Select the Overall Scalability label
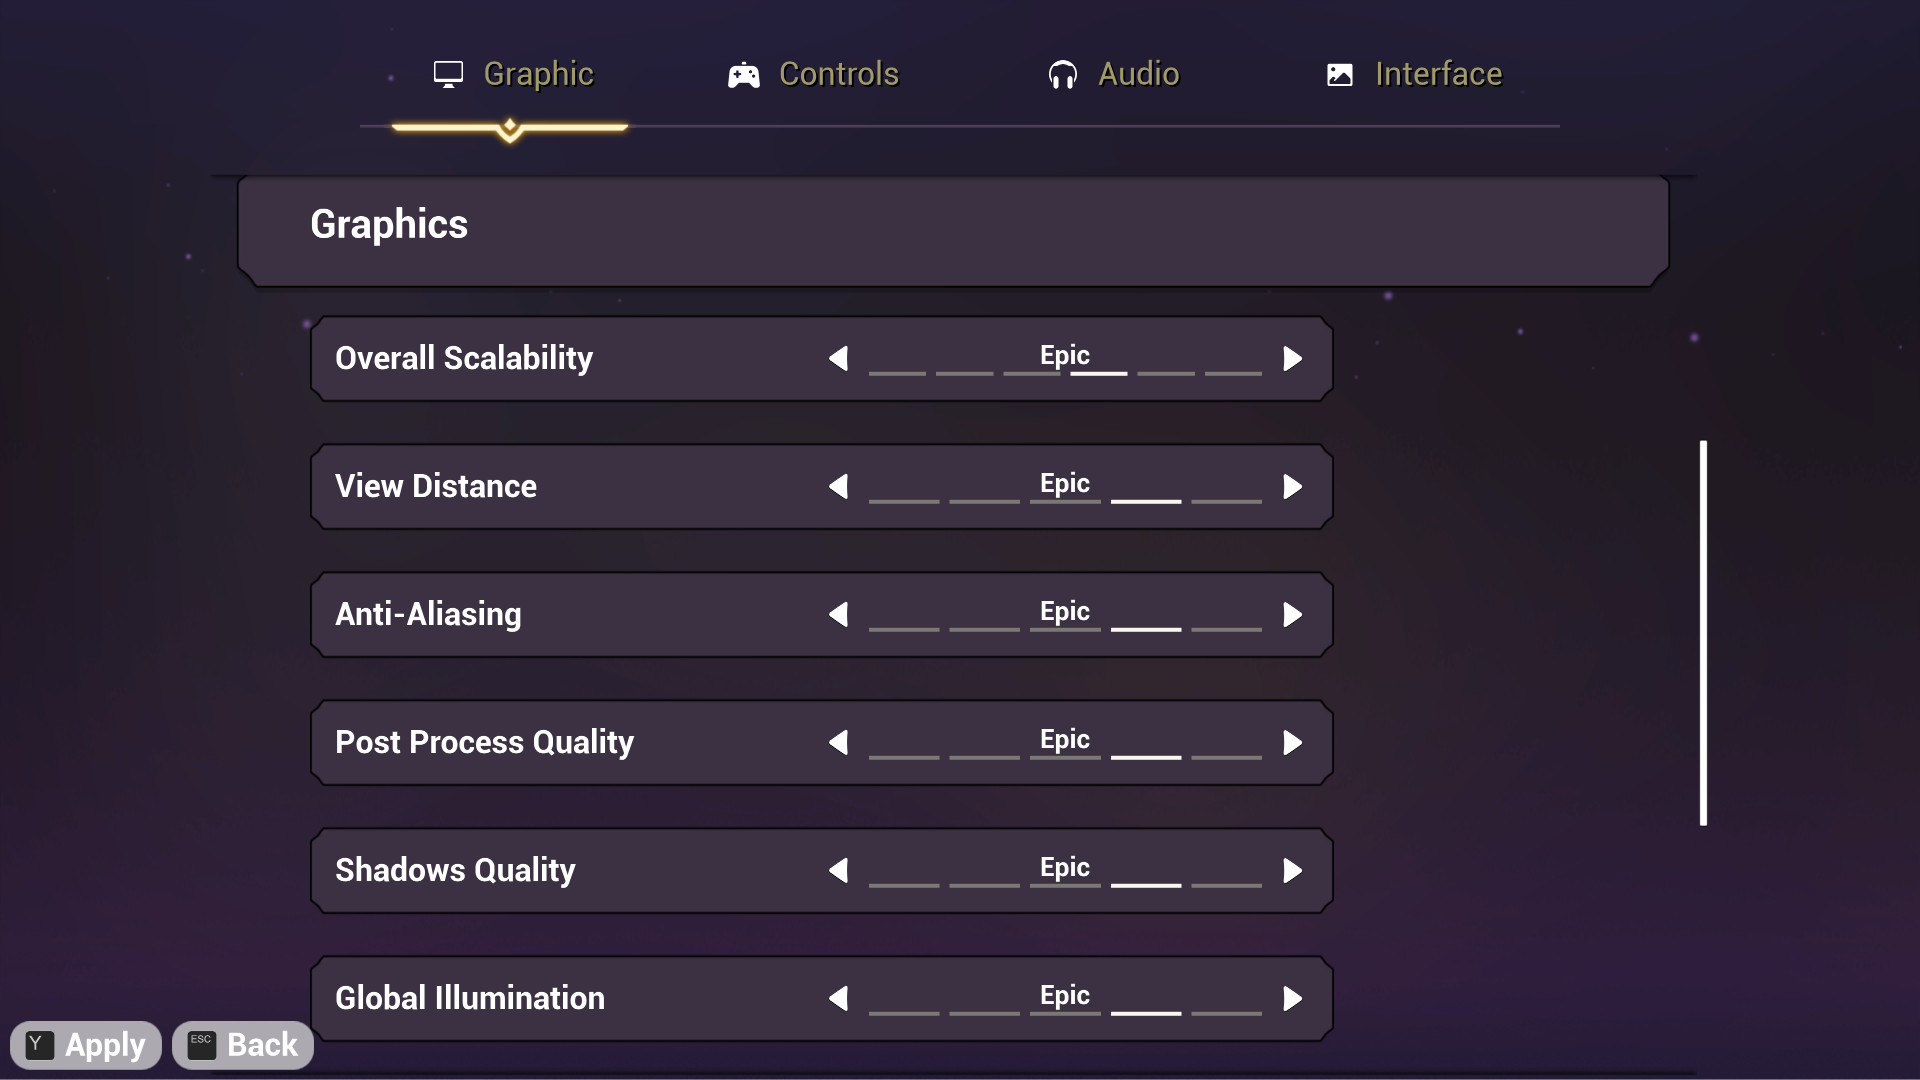The height and width of the screenshot is (1080, 1920). (x=464, y=358)
